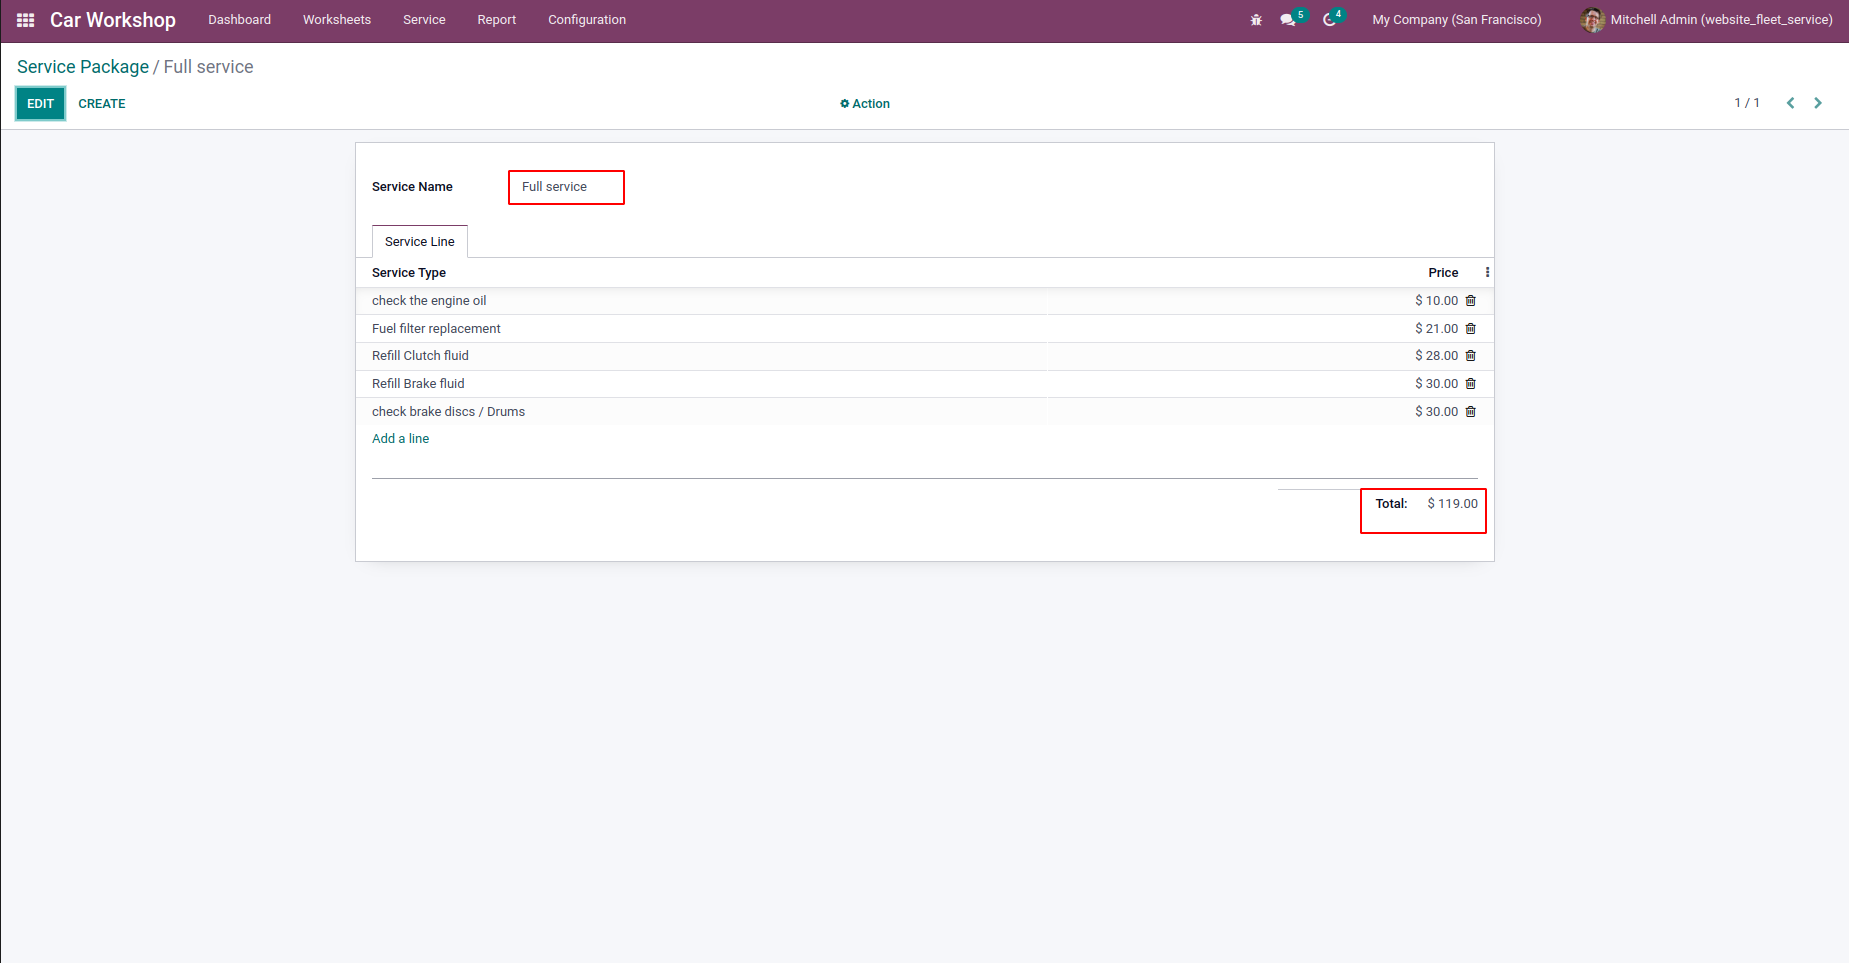Click the Car Workshop app title
1849x963 pixels.
pos(113,20)
